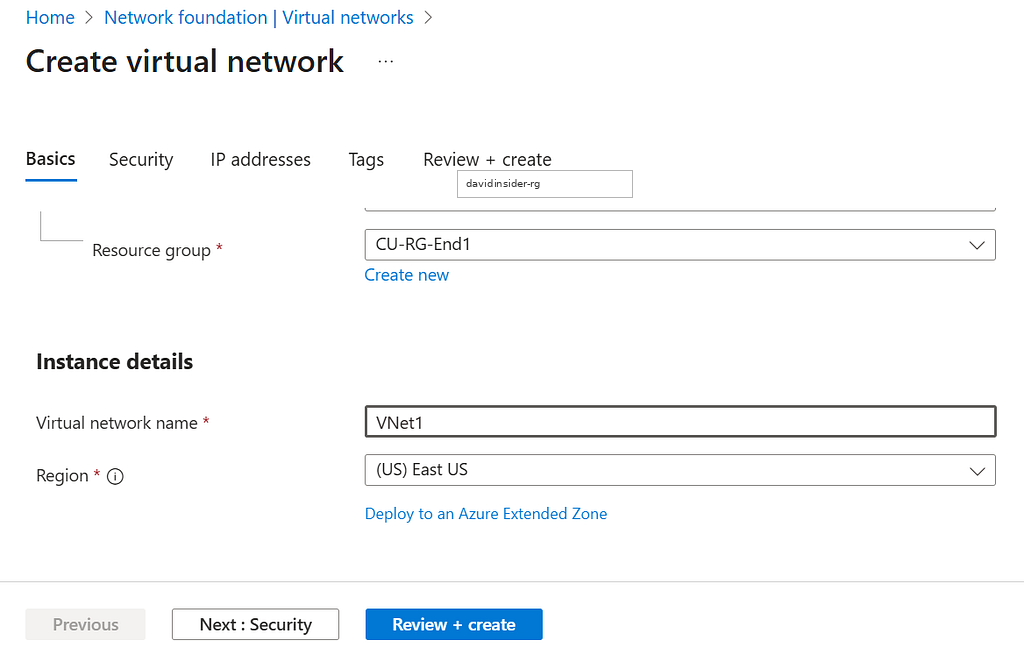Open the ellipsis more options menu
Image resolution: width=1024 pixels, height=663 pixels.
pyautogui.click(x=386, y=61)
